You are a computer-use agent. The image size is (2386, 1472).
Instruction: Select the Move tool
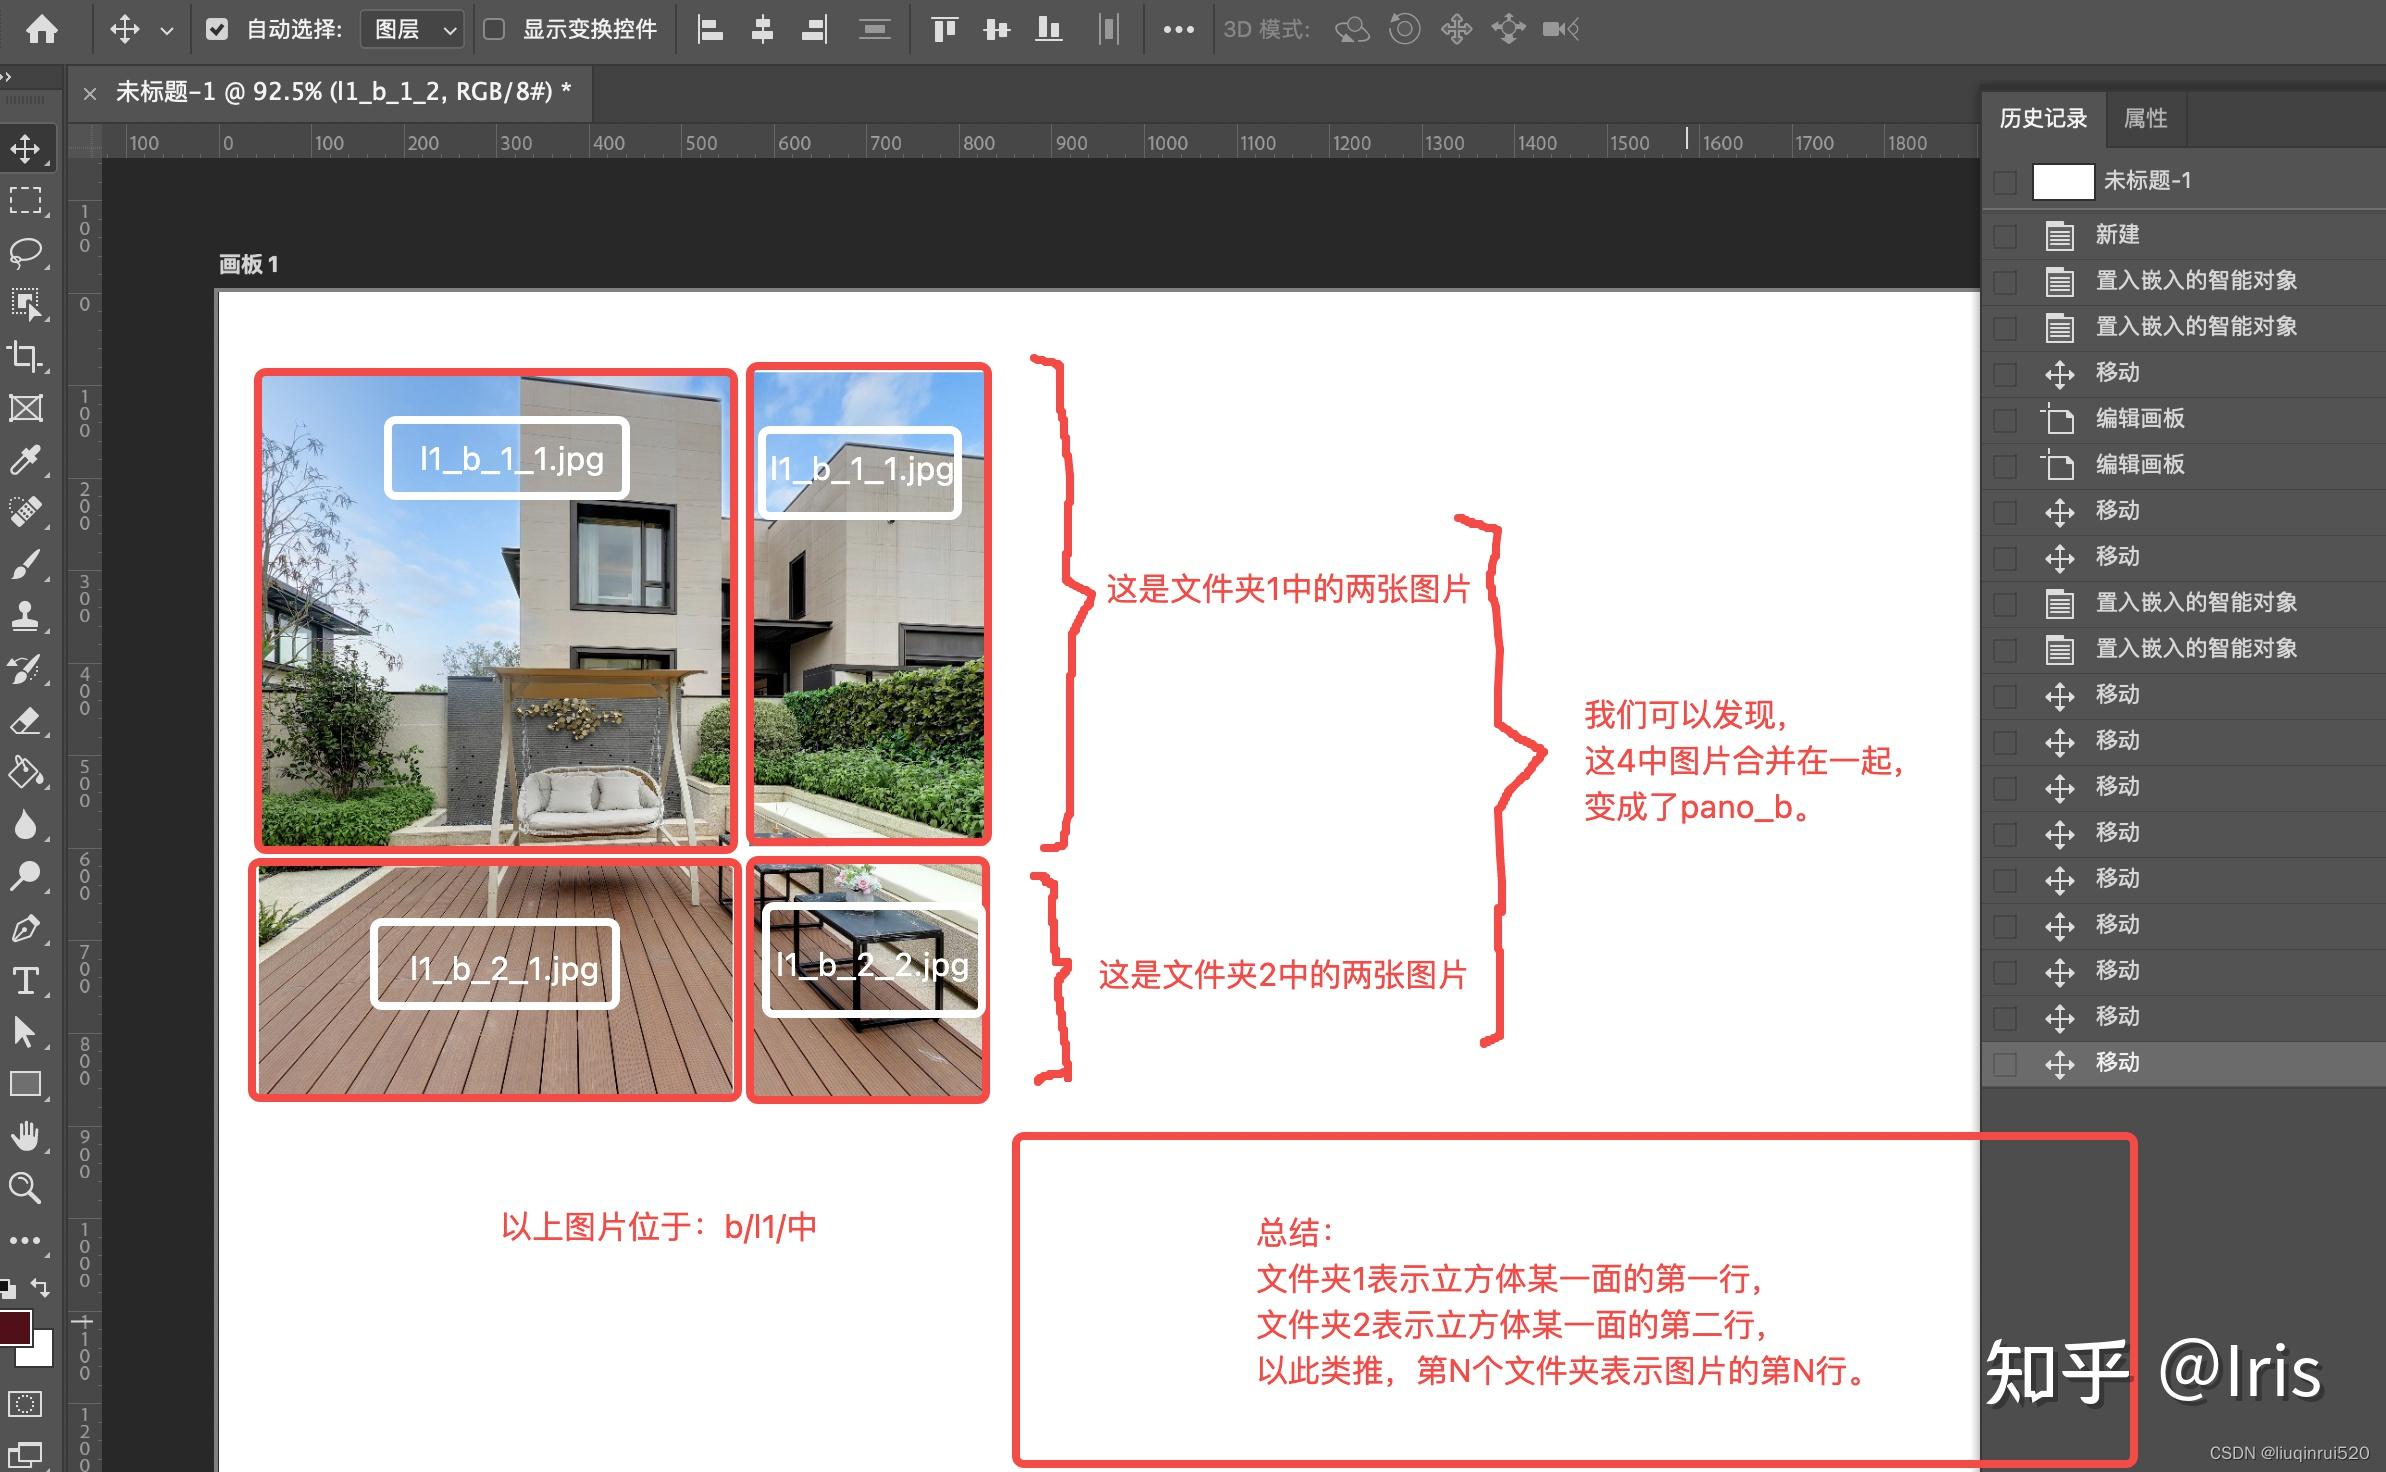(27, 147)
